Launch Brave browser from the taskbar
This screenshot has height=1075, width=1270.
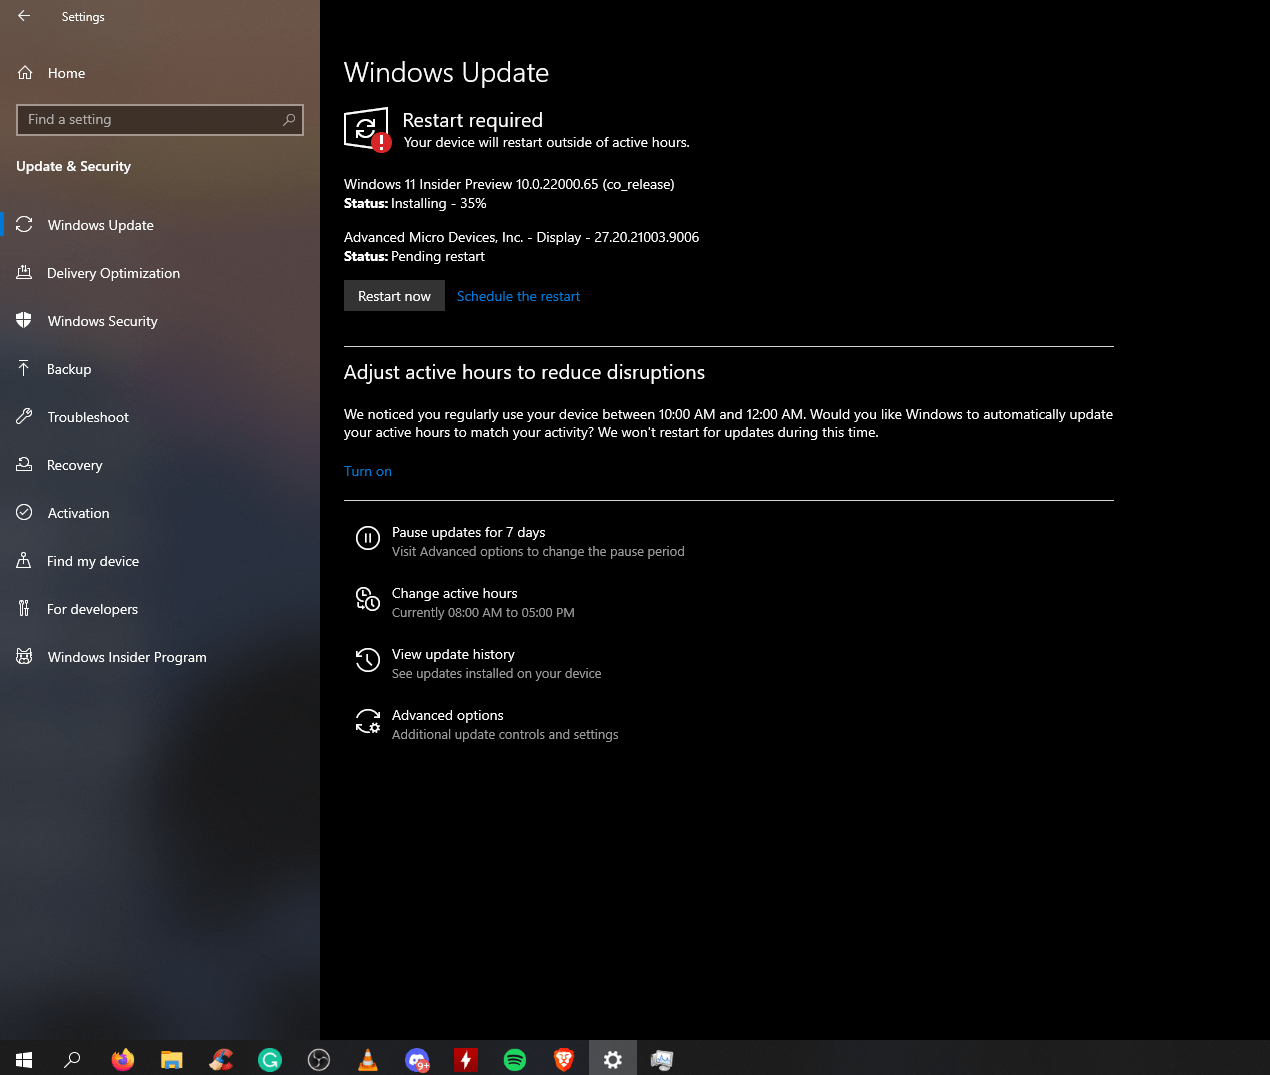coord(563,1059)
